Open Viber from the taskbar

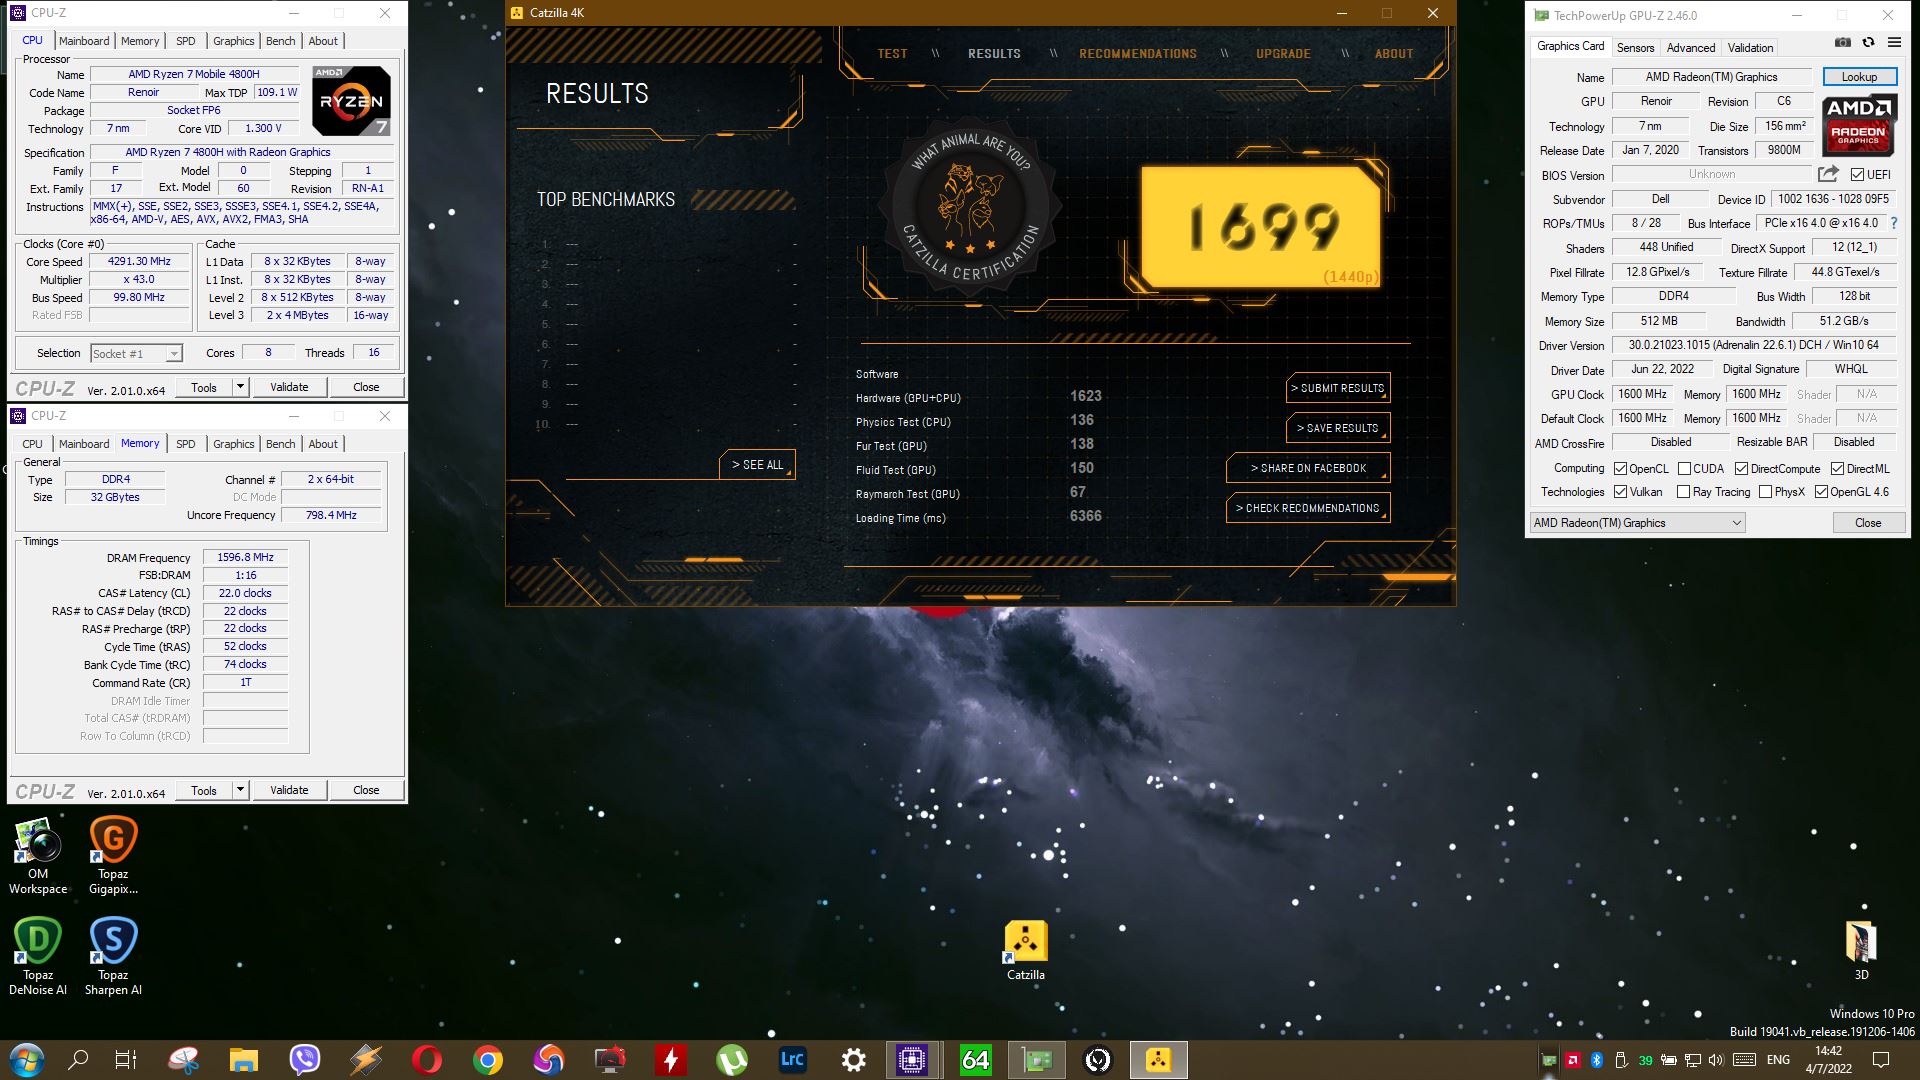pyautogui.click(x=304, y=1060)
